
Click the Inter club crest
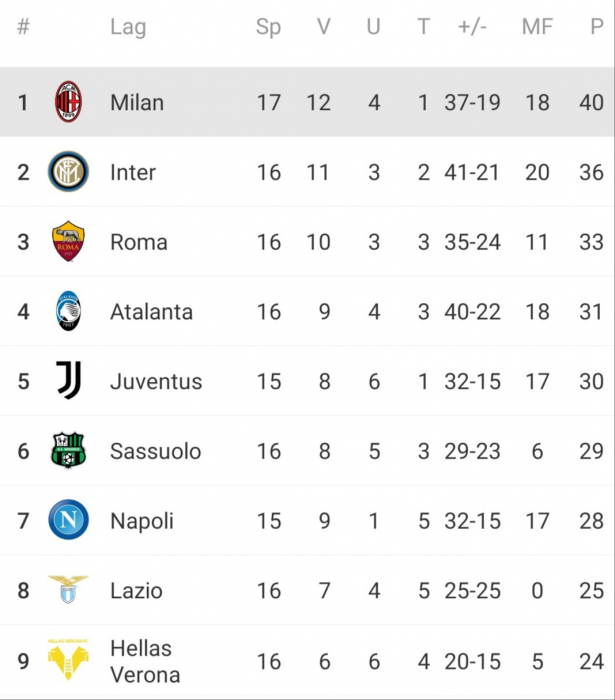click(x=68, y=172)
